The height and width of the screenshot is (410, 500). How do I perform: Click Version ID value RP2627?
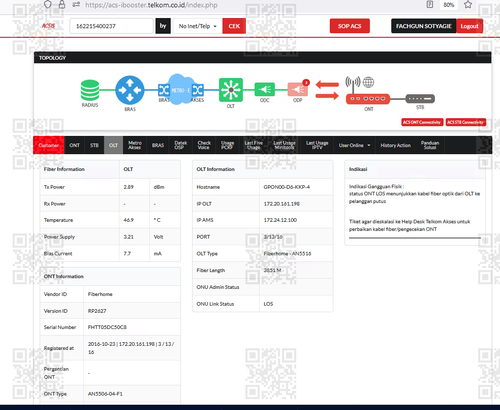coord(97,311)
